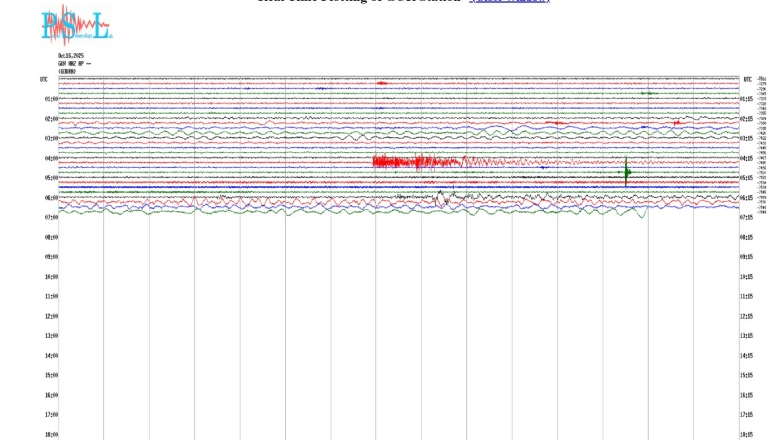Select the 15:15 label on the right axis
Viewport: 782px width, 440px height.
[748, 375]
